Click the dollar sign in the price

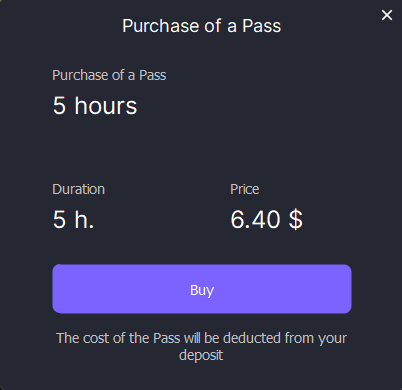pyautogui.click(x=296, y=220)
